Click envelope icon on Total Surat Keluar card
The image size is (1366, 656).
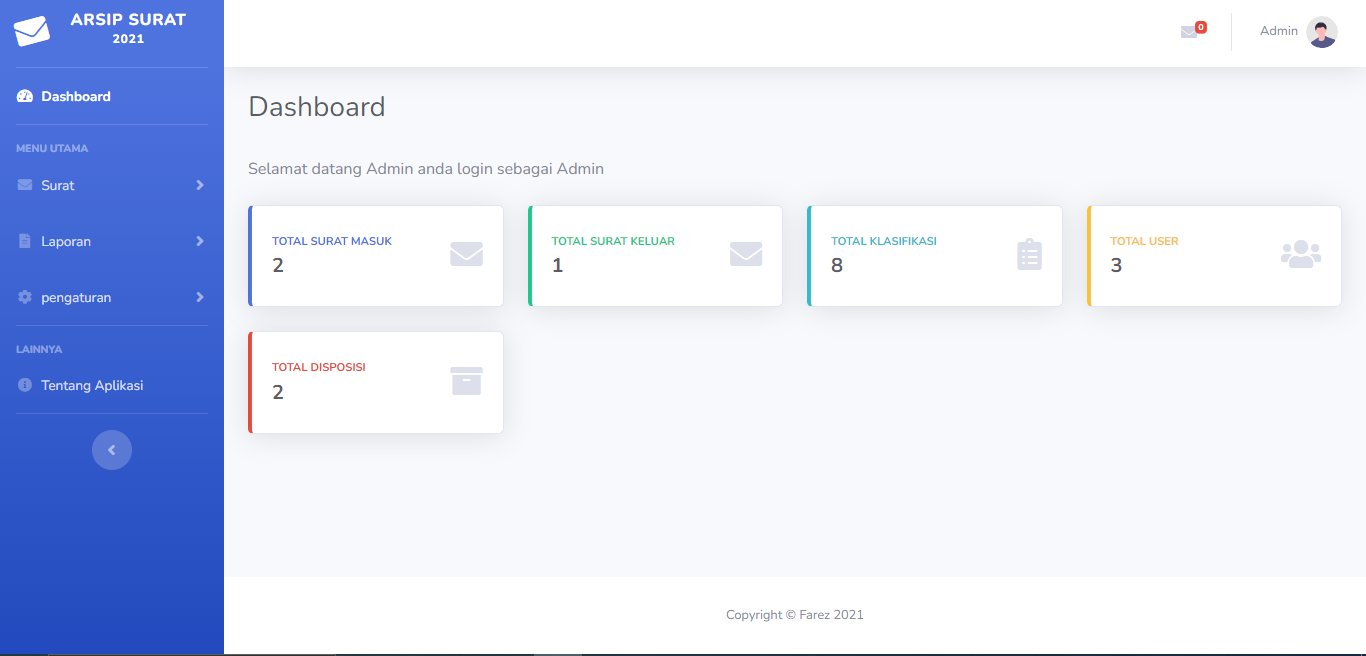point(746,254)
